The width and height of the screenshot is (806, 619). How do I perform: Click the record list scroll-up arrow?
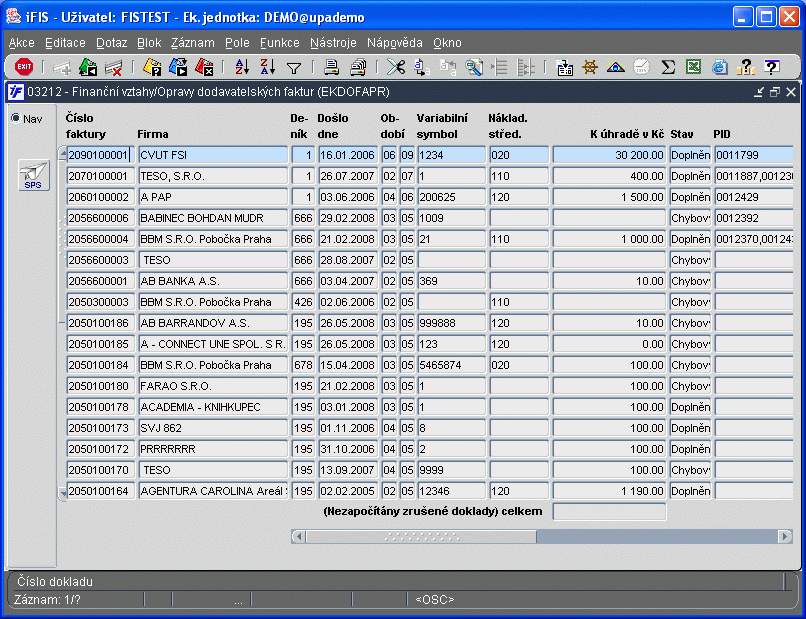[x=63, y=153]
